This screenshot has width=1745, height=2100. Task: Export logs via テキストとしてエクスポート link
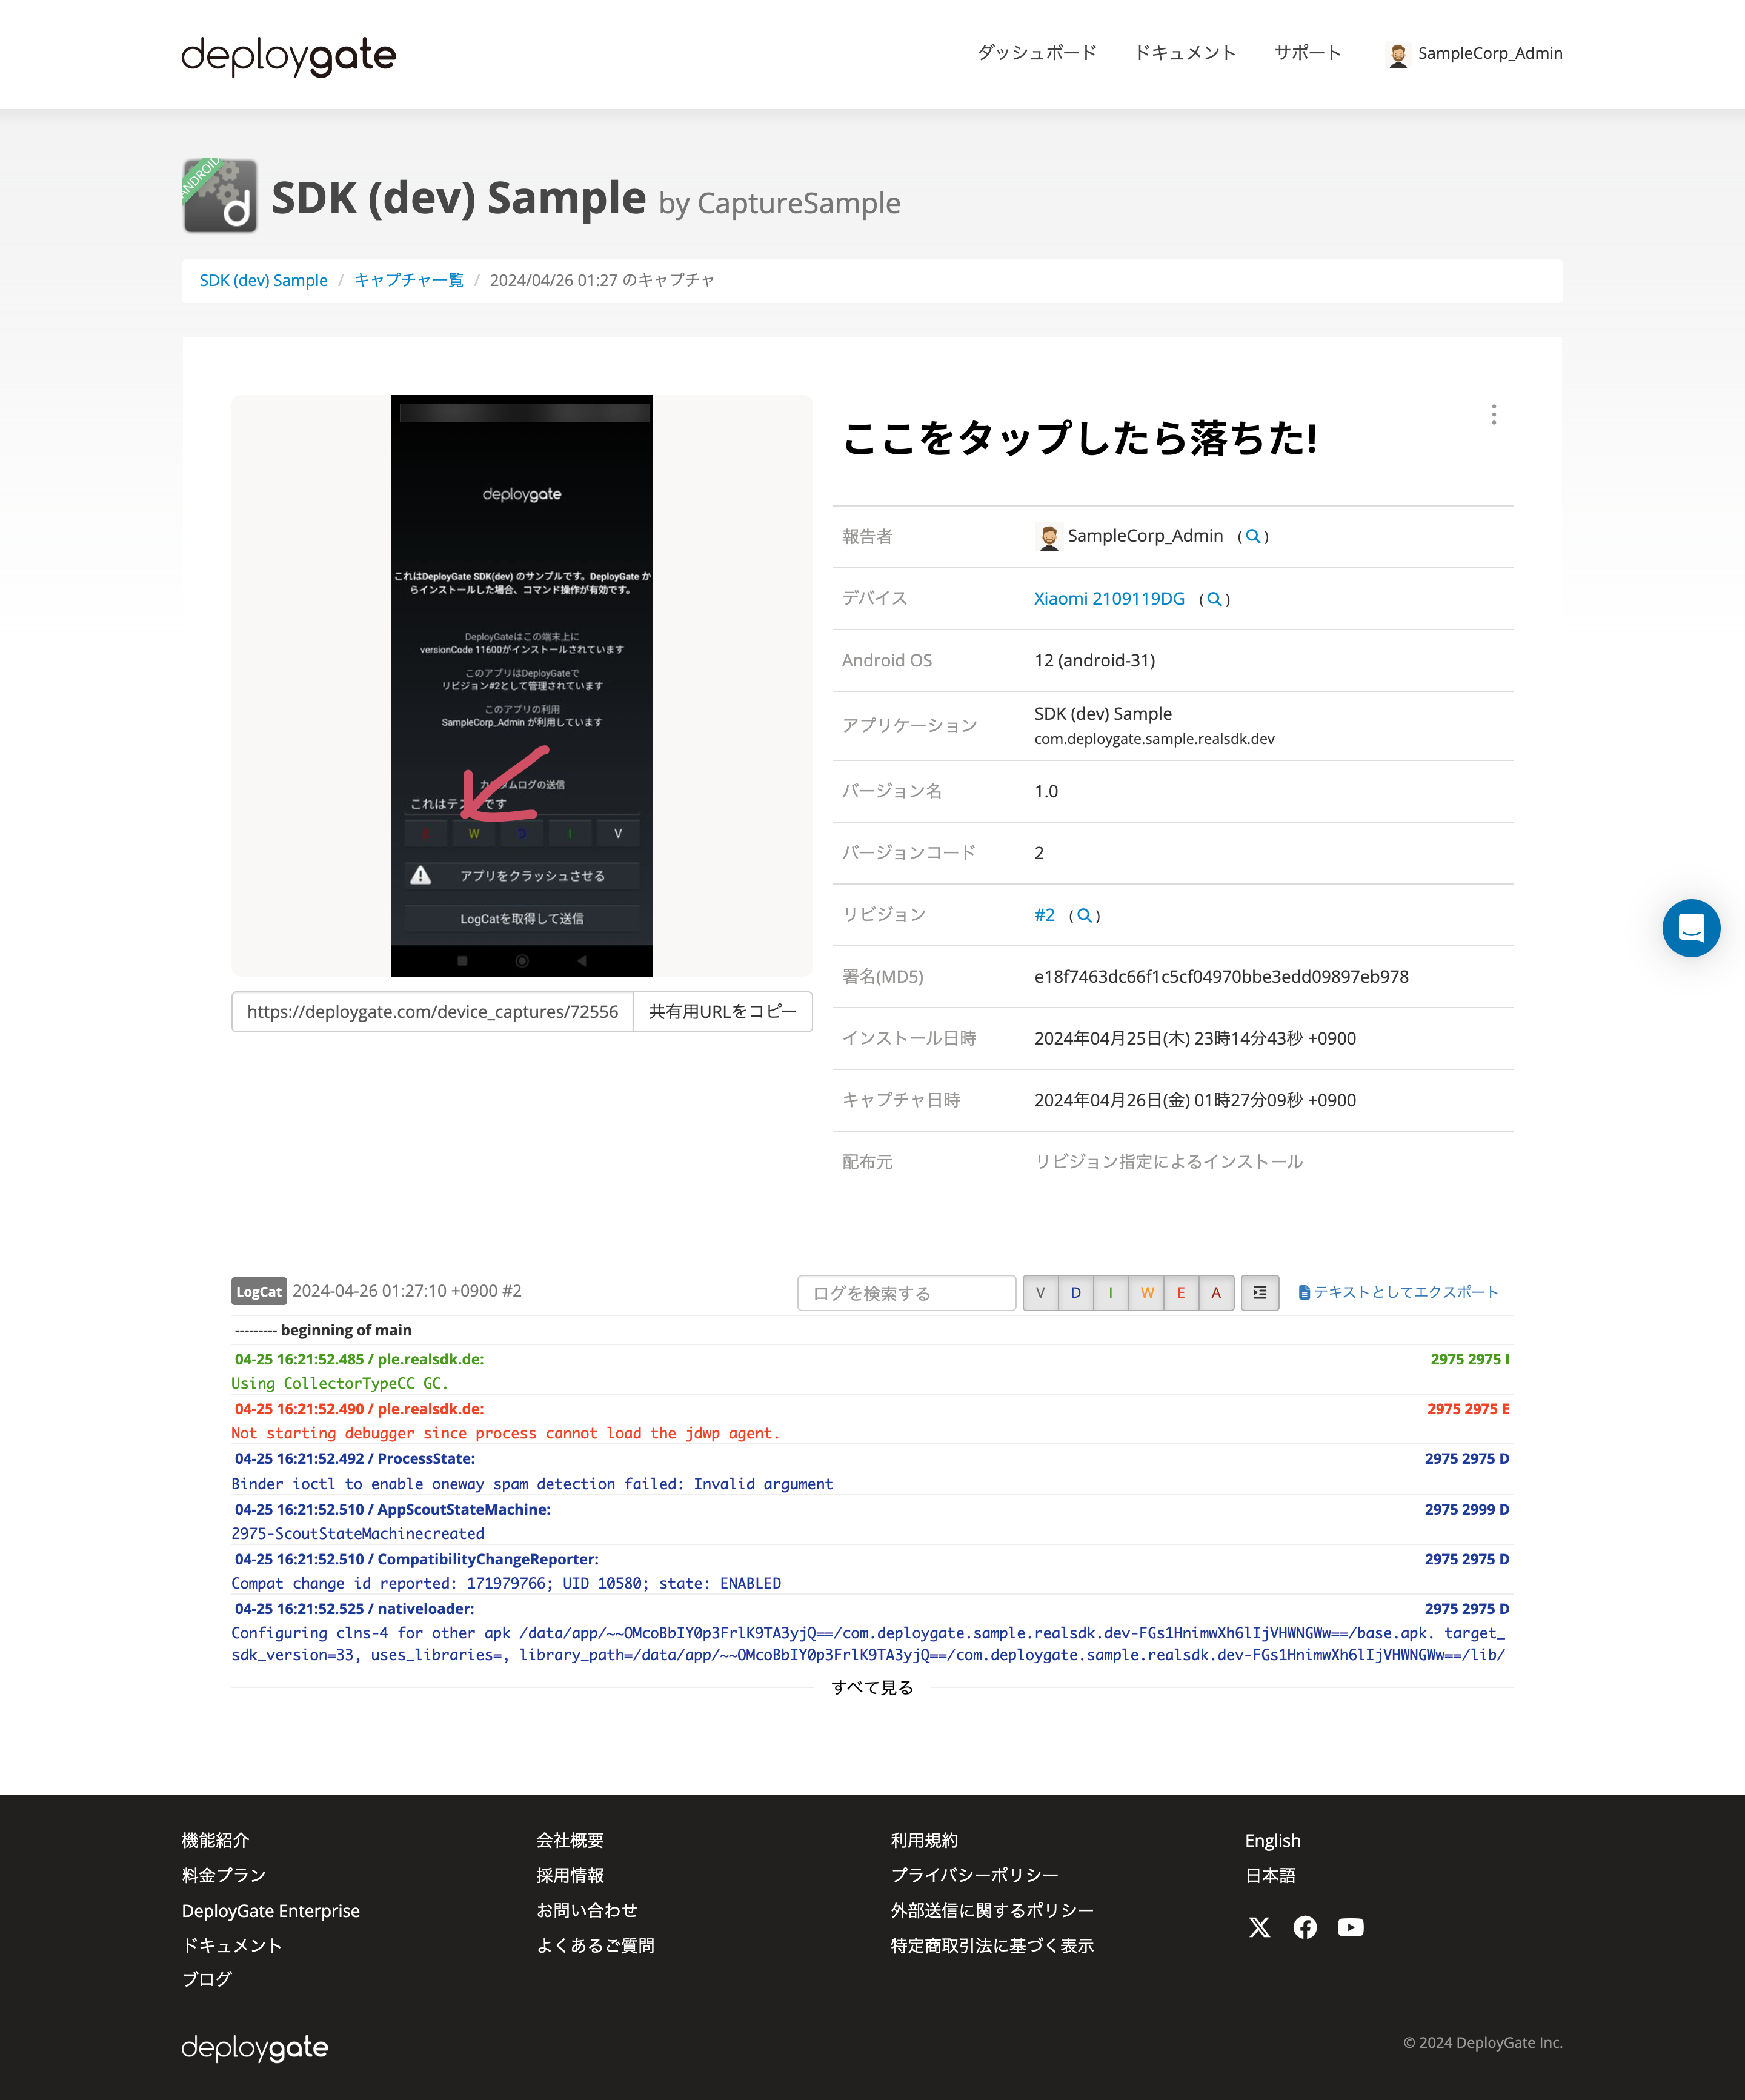(x=1398, y=1291)
